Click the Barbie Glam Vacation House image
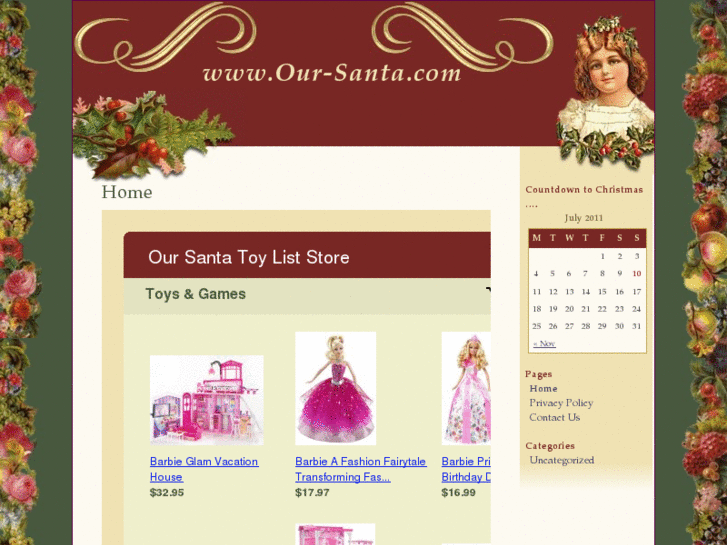727x545 pixels. pyautogui.click(x=206, y=400)
